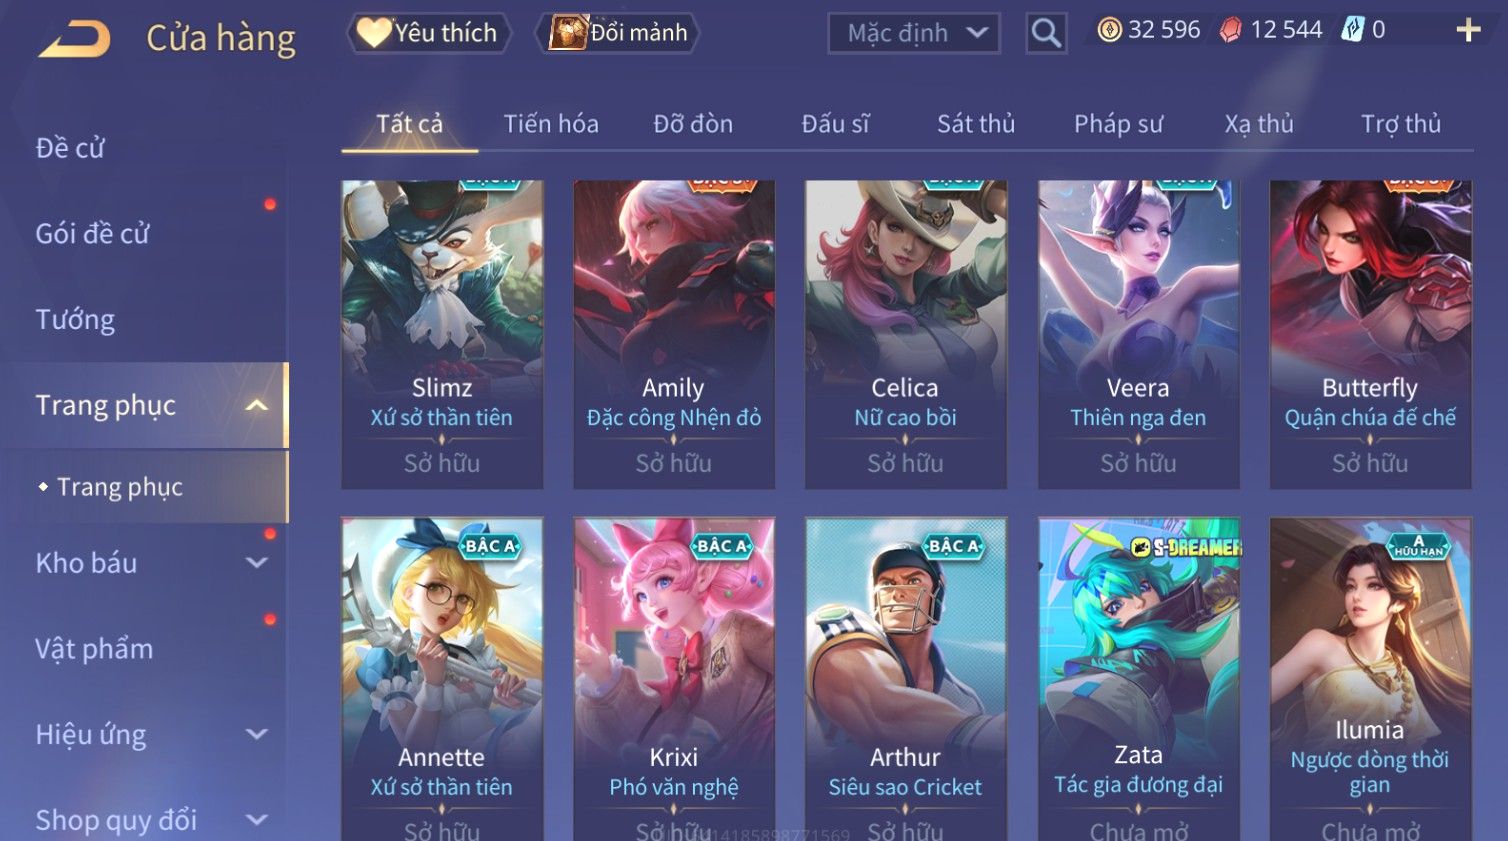This screenshot has width=1508, height=841.
Task: Open Yêu thích heart favorites
Action: click(429, 33)
